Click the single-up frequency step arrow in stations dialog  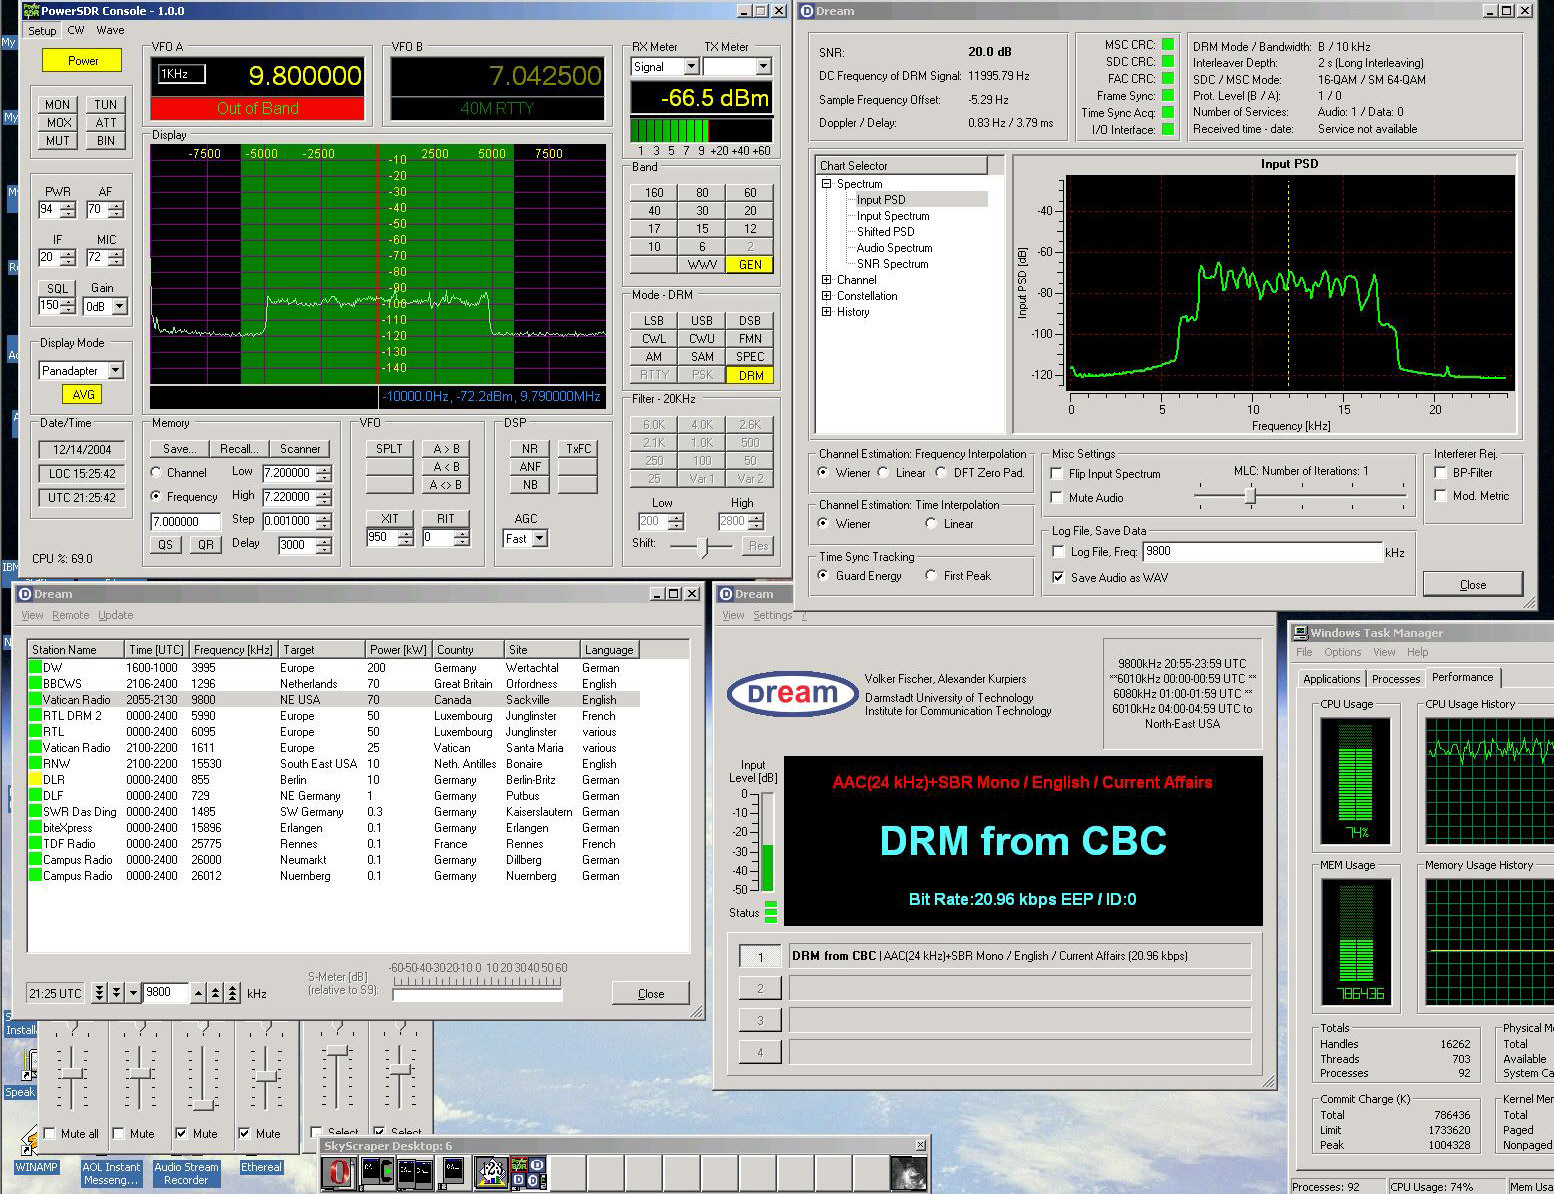point(199,993)
